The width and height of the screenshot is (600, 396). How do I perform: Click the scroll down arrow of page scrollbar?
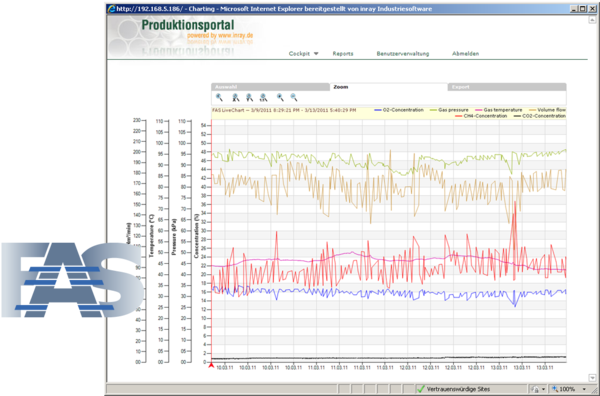pyautogui.click(x=592, y=378)
